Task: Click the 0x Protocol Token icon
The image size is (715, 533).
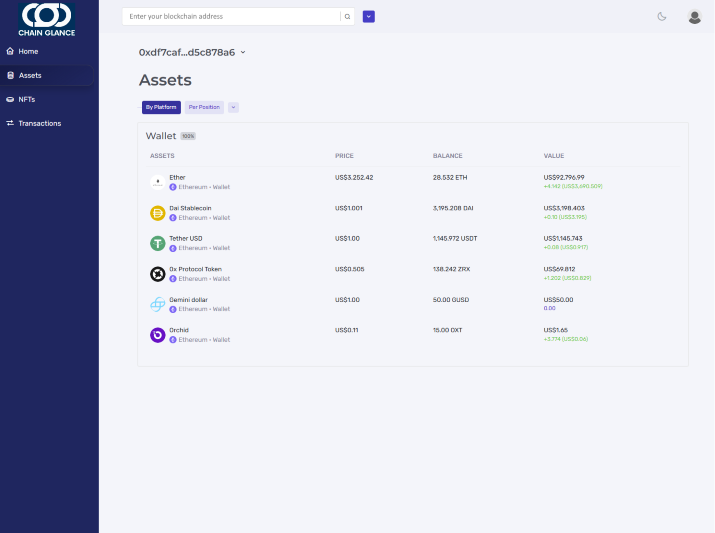Action: 157,274
